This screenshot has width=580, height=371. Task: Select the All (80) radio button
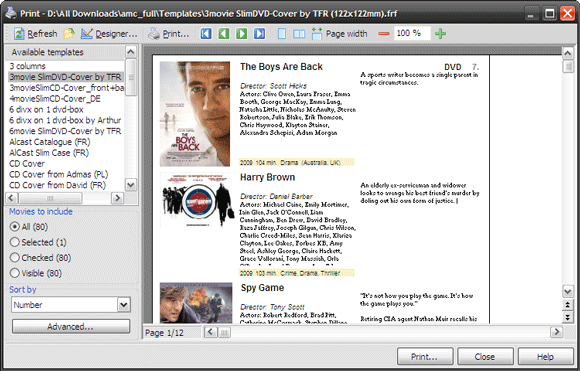point(29,226)
